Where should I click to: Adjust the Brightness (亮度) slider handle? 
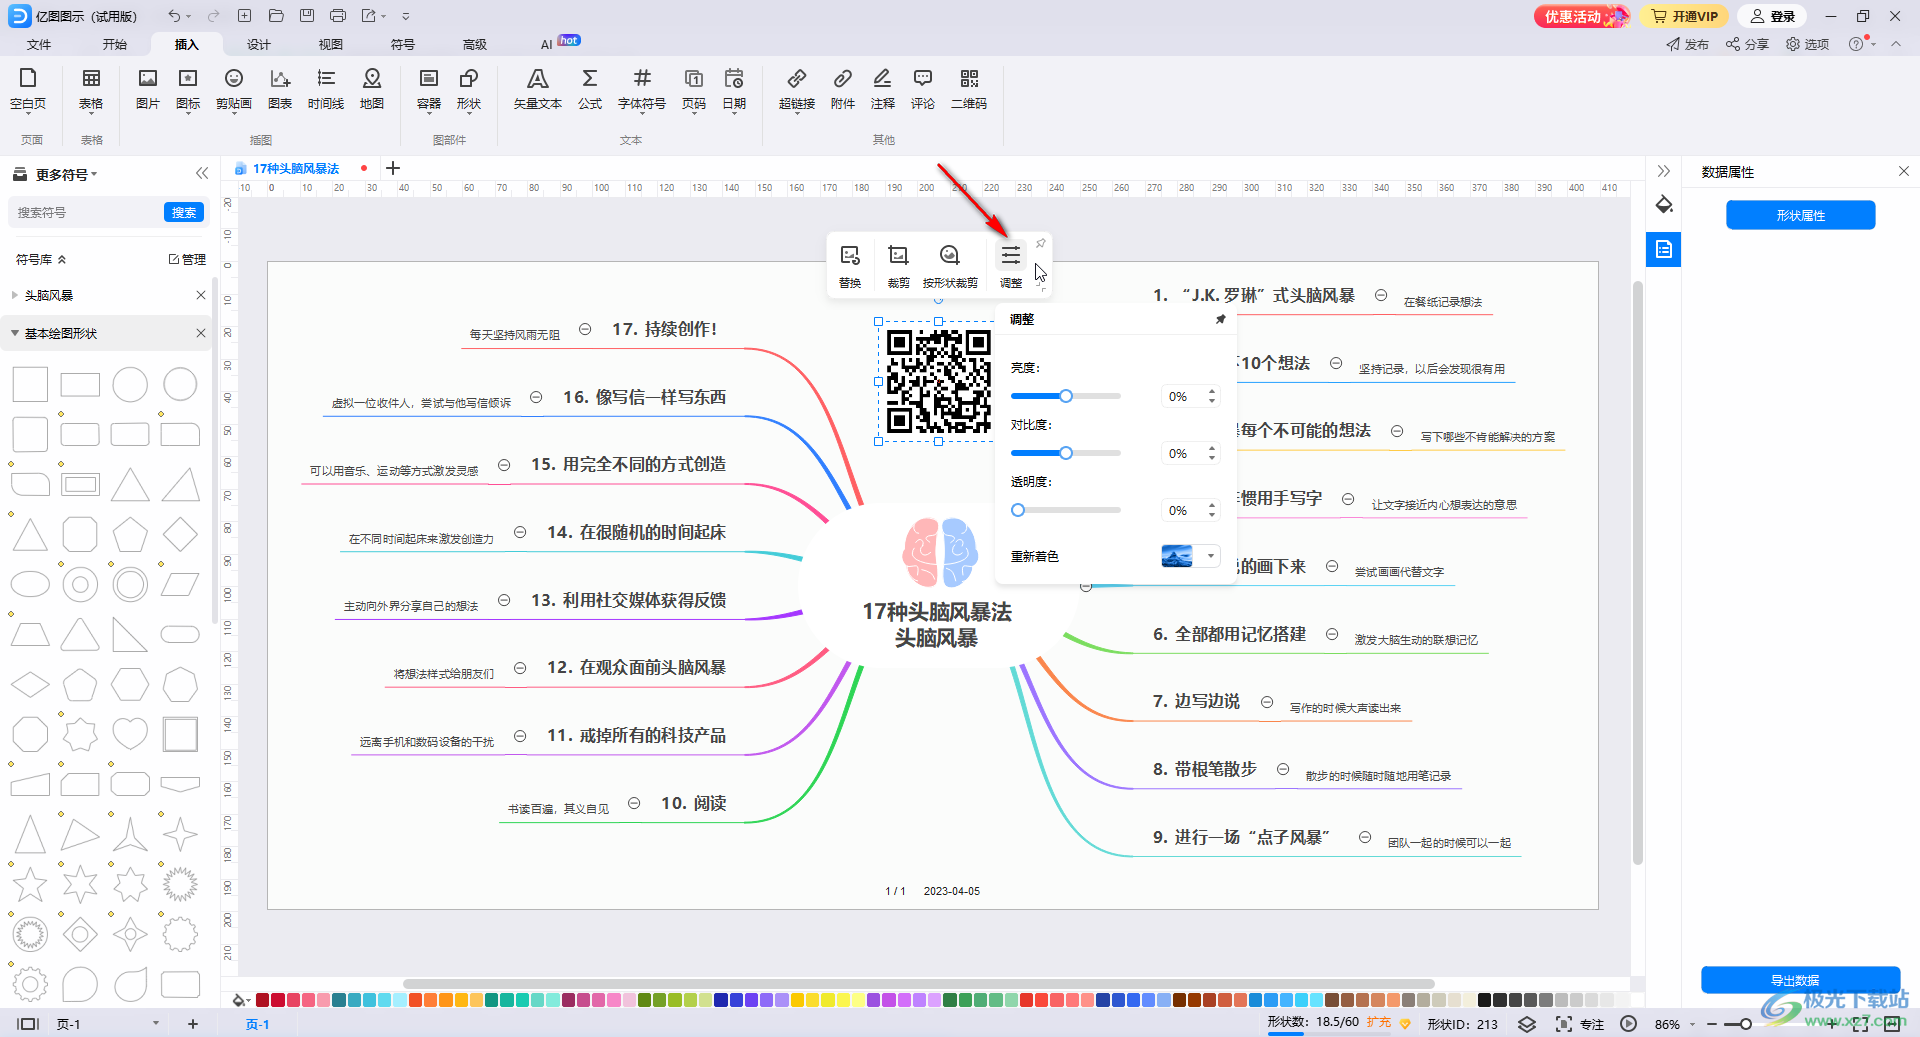[x=1066, y=396]
